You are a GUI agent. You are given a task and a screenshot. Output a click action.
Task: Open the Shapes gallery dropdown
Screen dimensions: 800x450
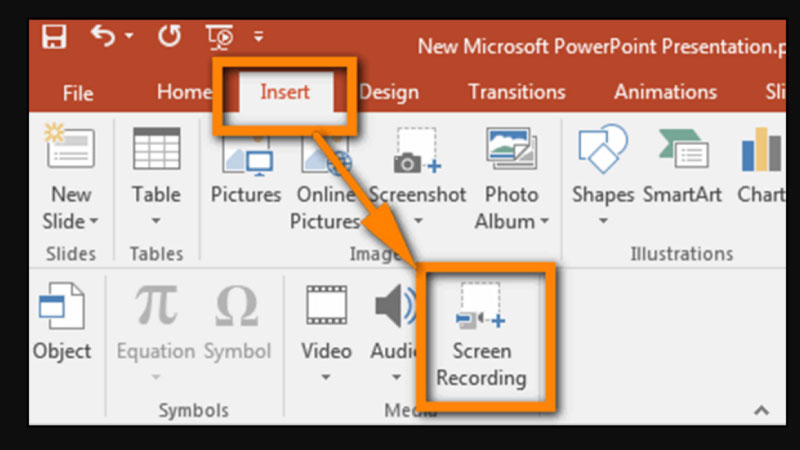click(603, 220)
